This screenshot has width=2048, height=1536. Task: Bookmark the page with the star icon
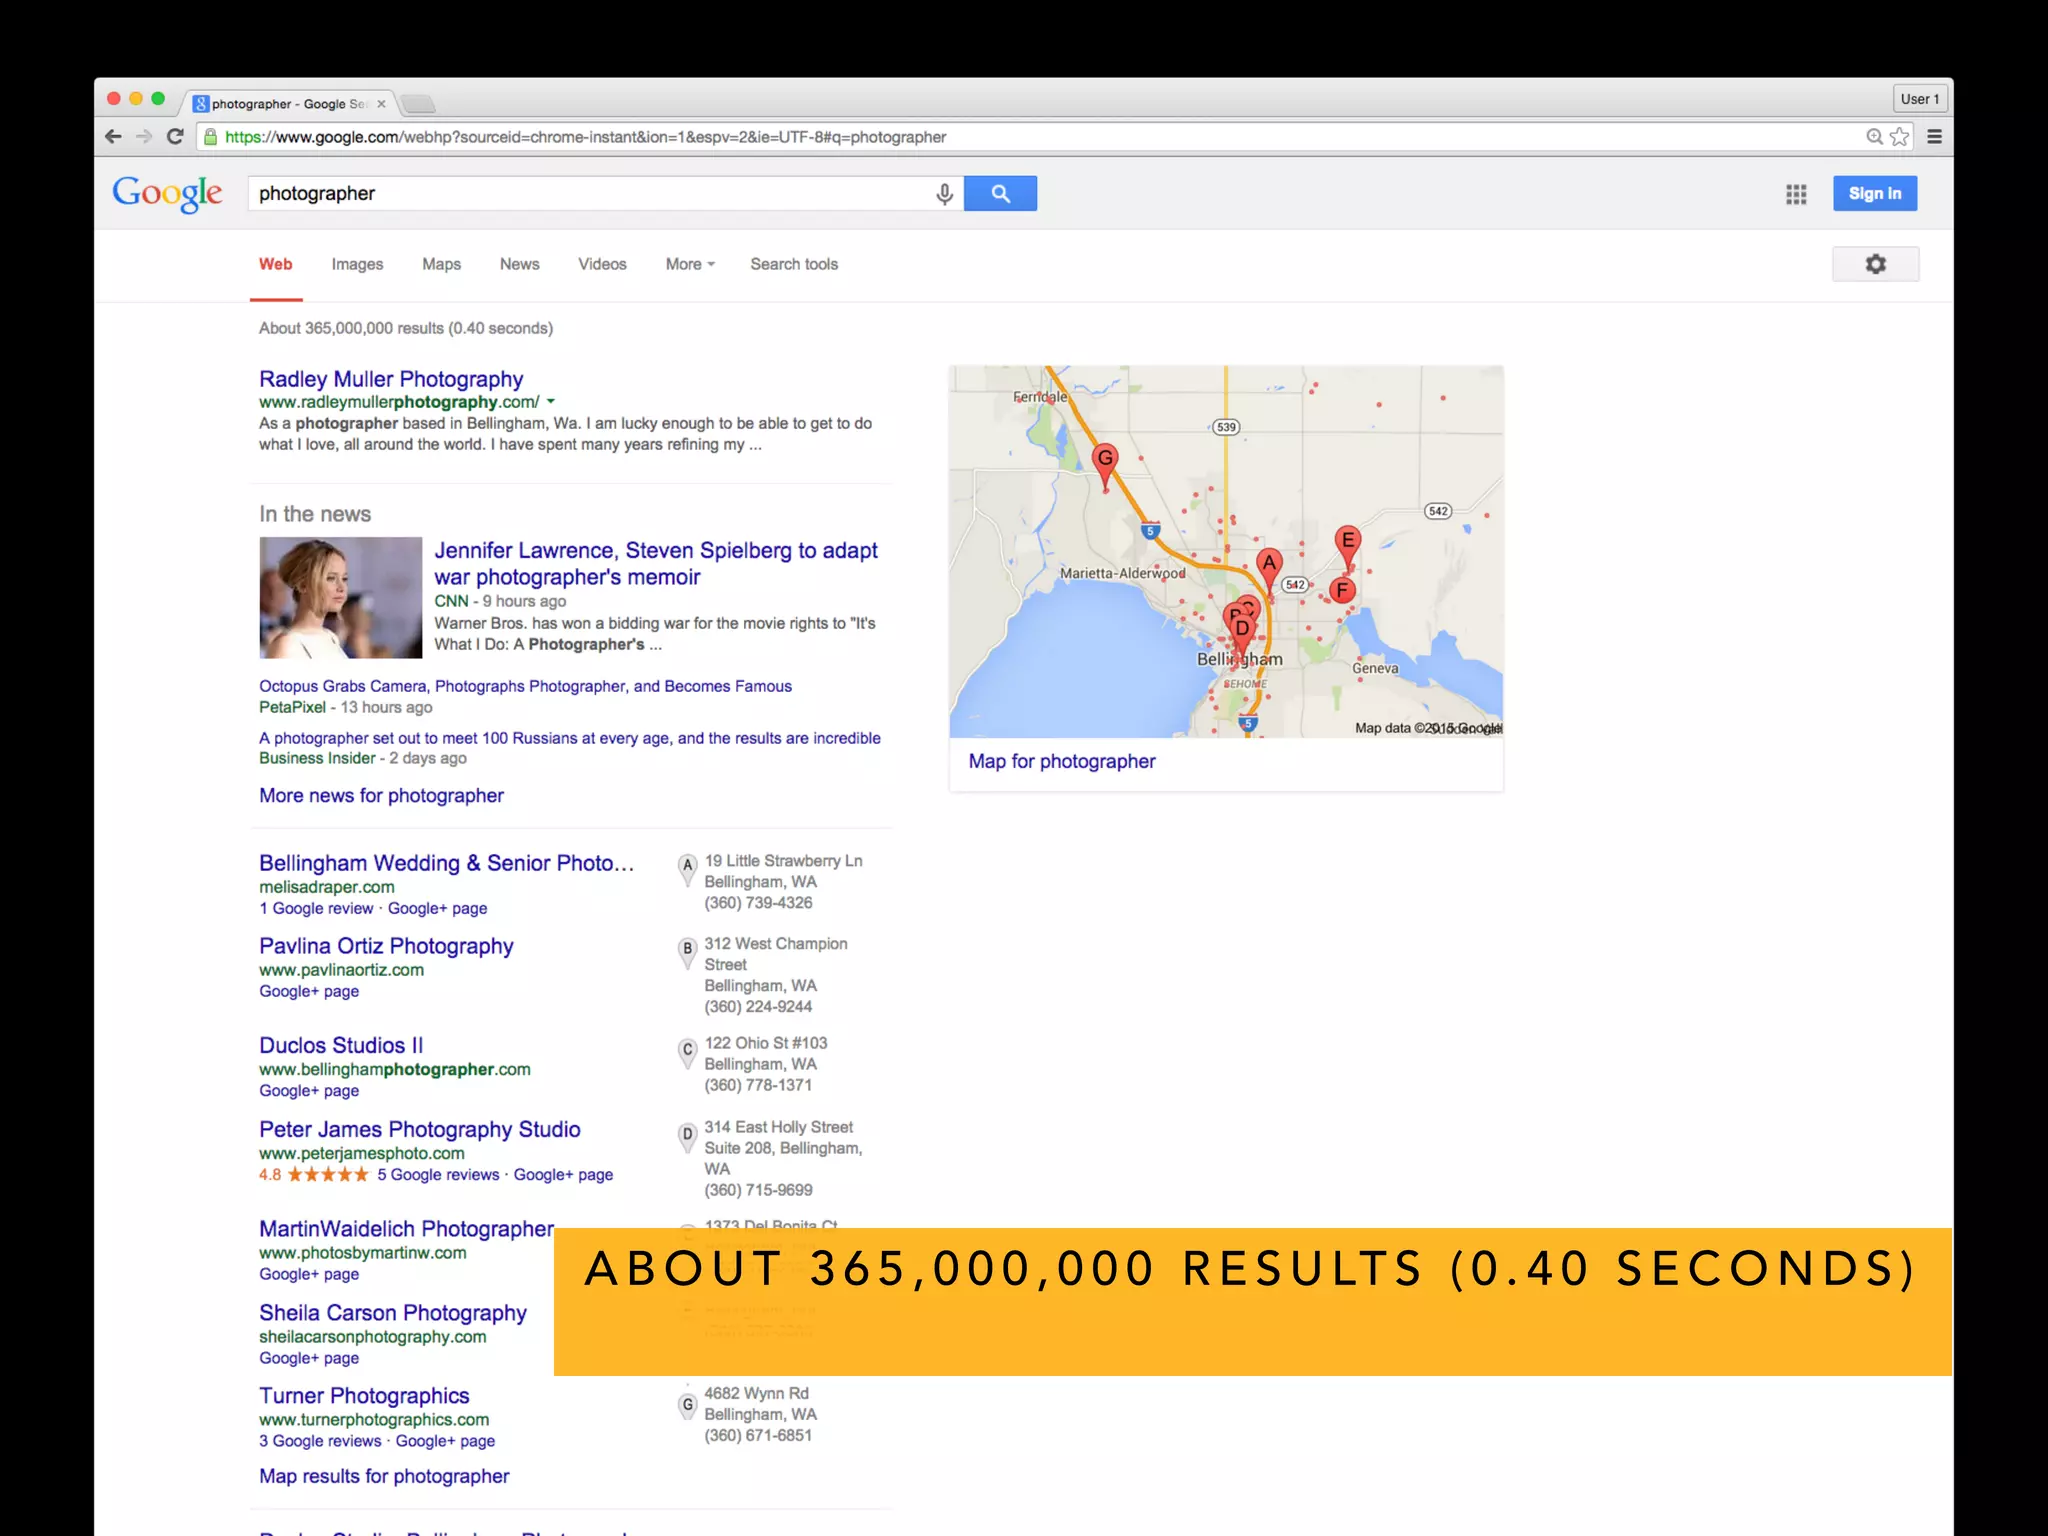[1899, 137]
